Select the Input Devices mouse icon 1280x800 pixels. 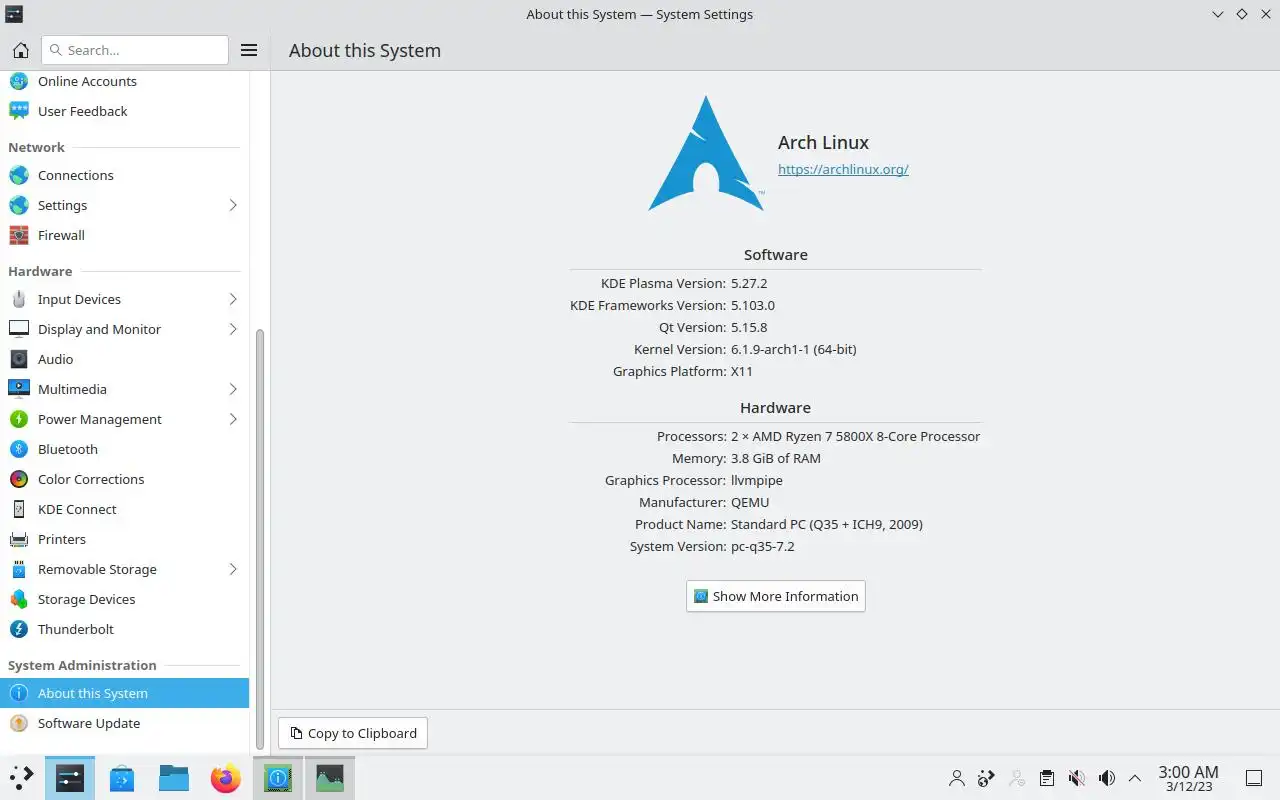(x=19, y=299)
